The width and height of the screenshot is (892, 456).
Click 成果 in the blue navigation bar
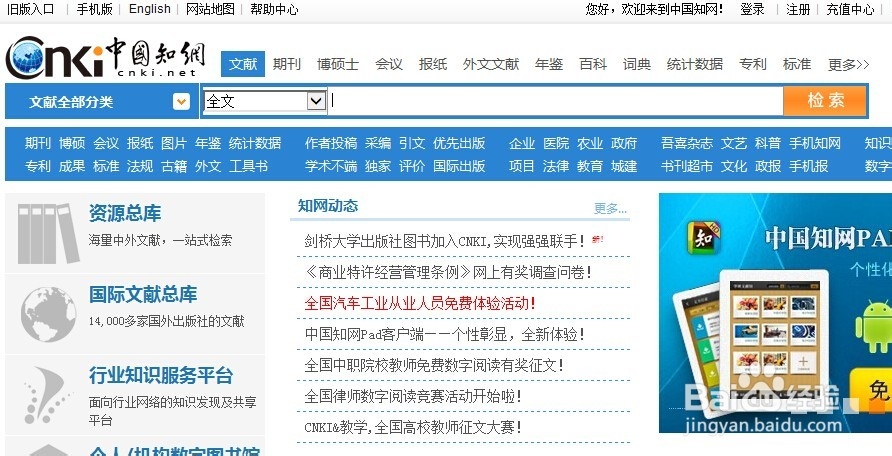click(x=72, y=166)
